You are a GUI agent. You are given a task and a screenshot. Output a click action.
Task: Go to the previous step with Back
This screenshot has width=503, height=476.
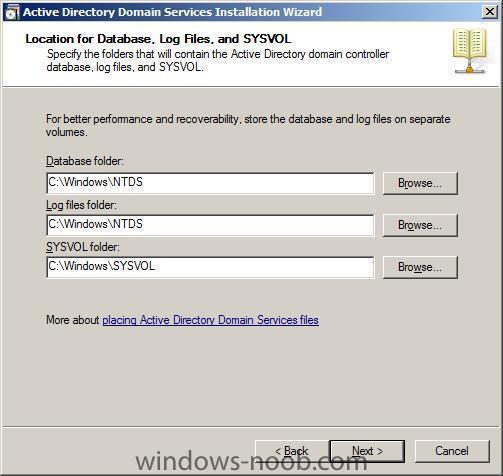point(292,451)
